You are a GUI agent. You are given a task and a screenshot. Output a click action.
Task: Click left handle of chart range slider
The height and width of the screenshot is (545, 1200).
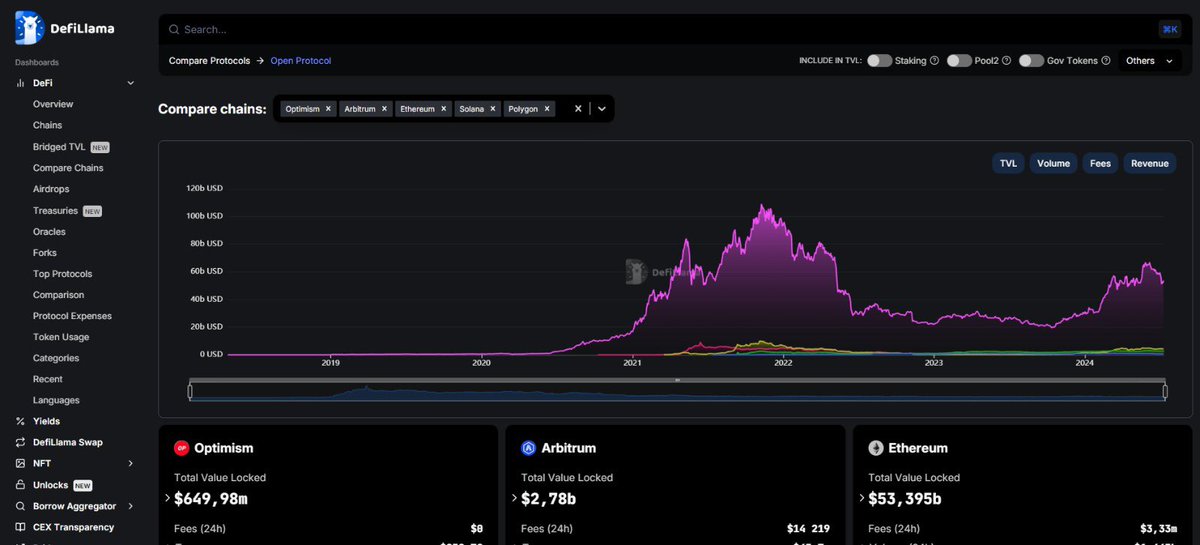click(190, 392)
